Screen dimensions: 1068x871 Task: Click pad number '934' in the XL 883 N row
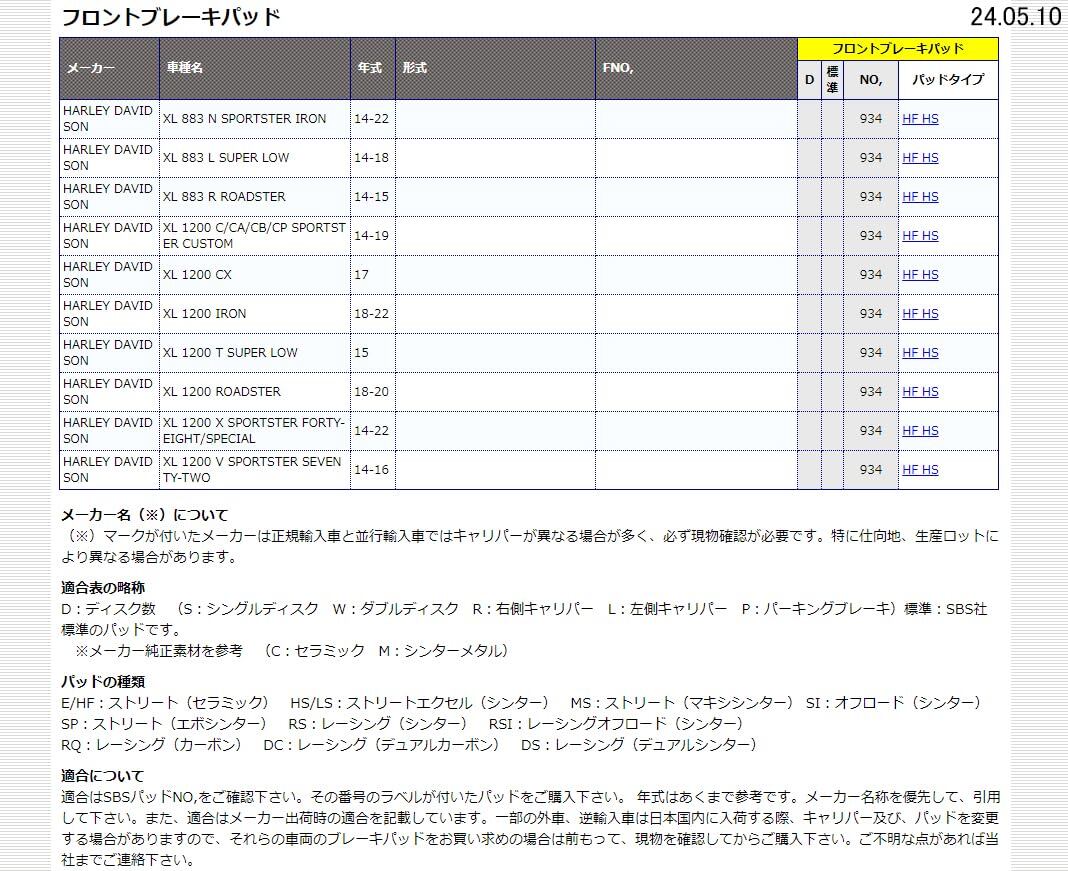[x=870, y=118]
